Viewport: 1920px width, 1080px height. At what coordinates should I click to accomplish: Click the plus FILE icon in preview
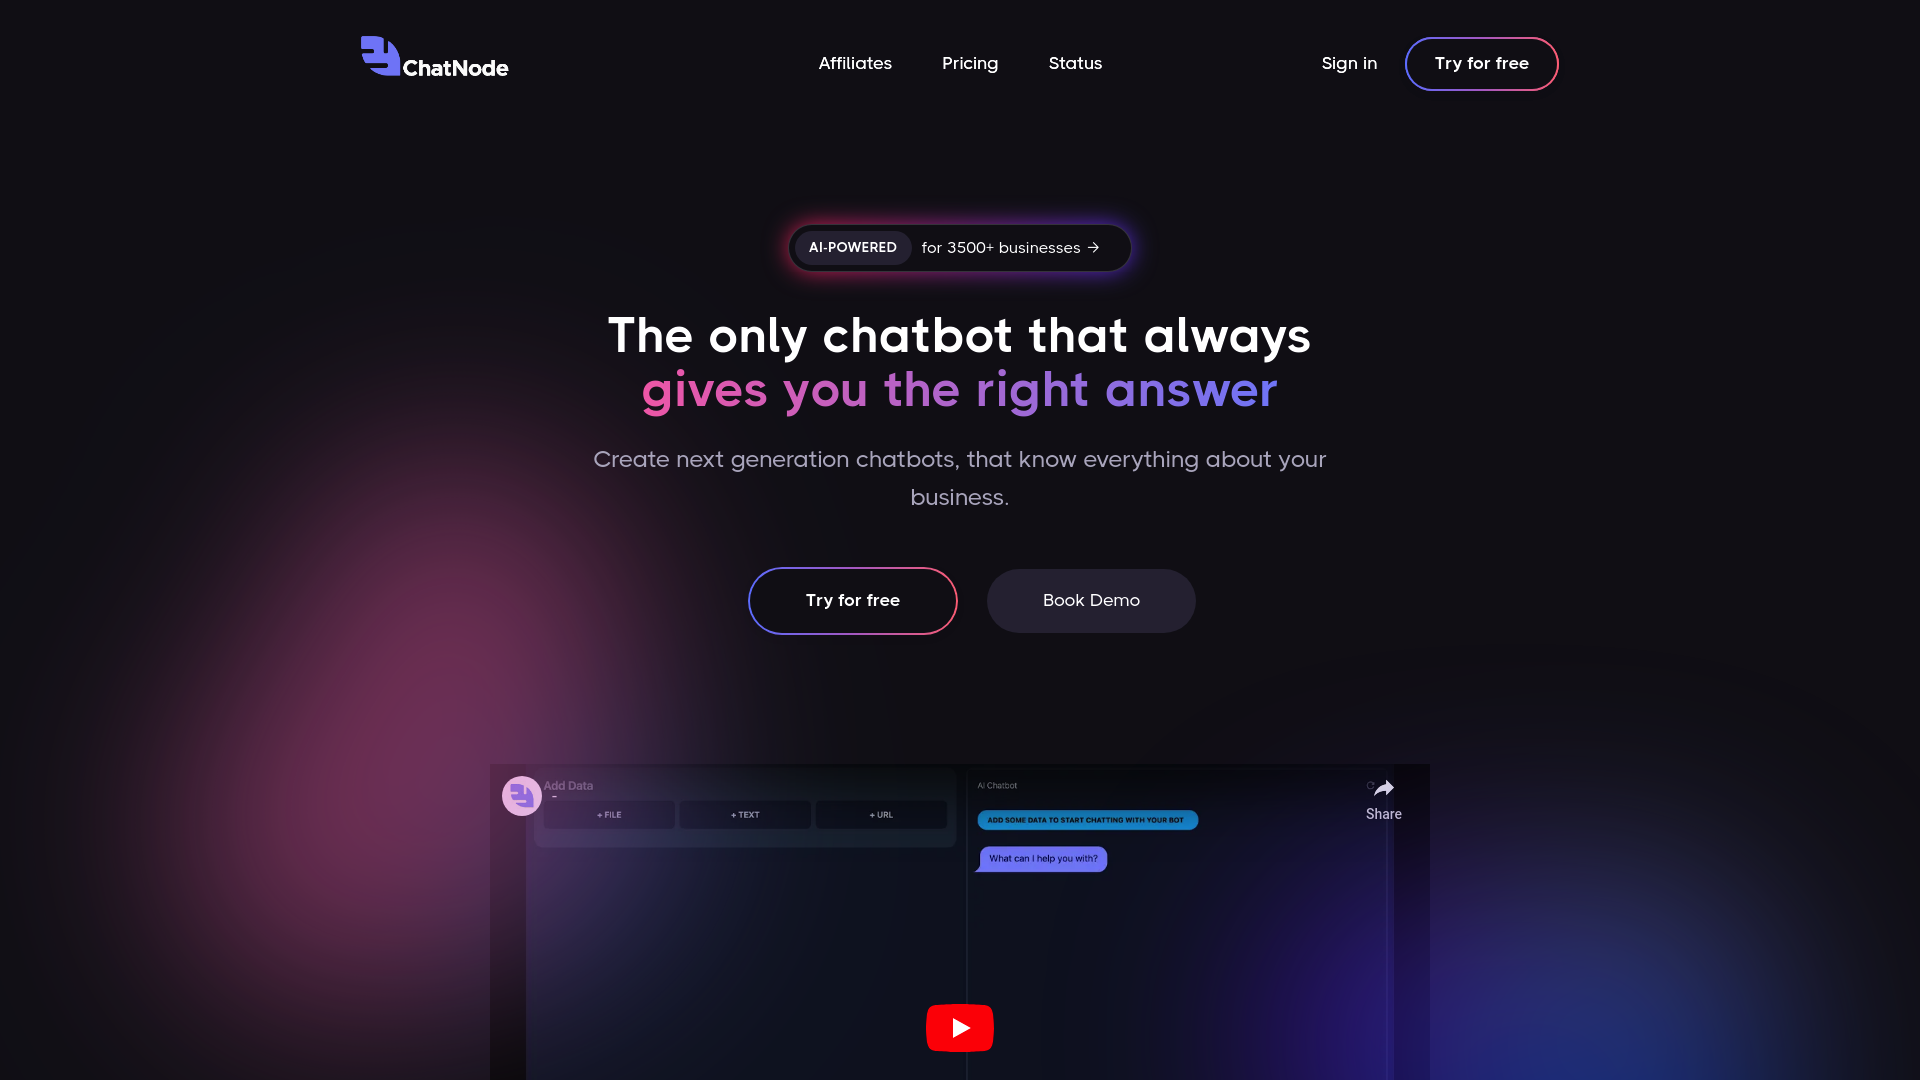(609, 814)
